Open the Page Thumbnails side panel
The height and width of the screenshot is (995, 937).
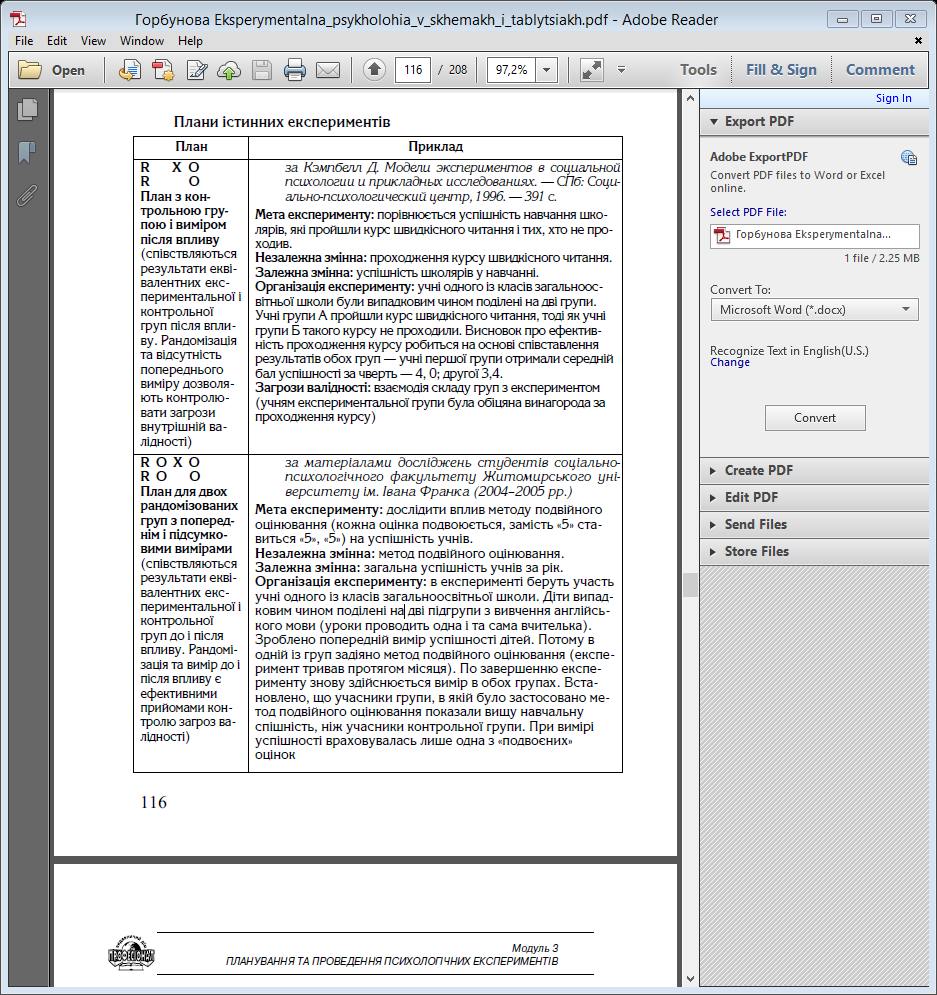tap(27, 110)
